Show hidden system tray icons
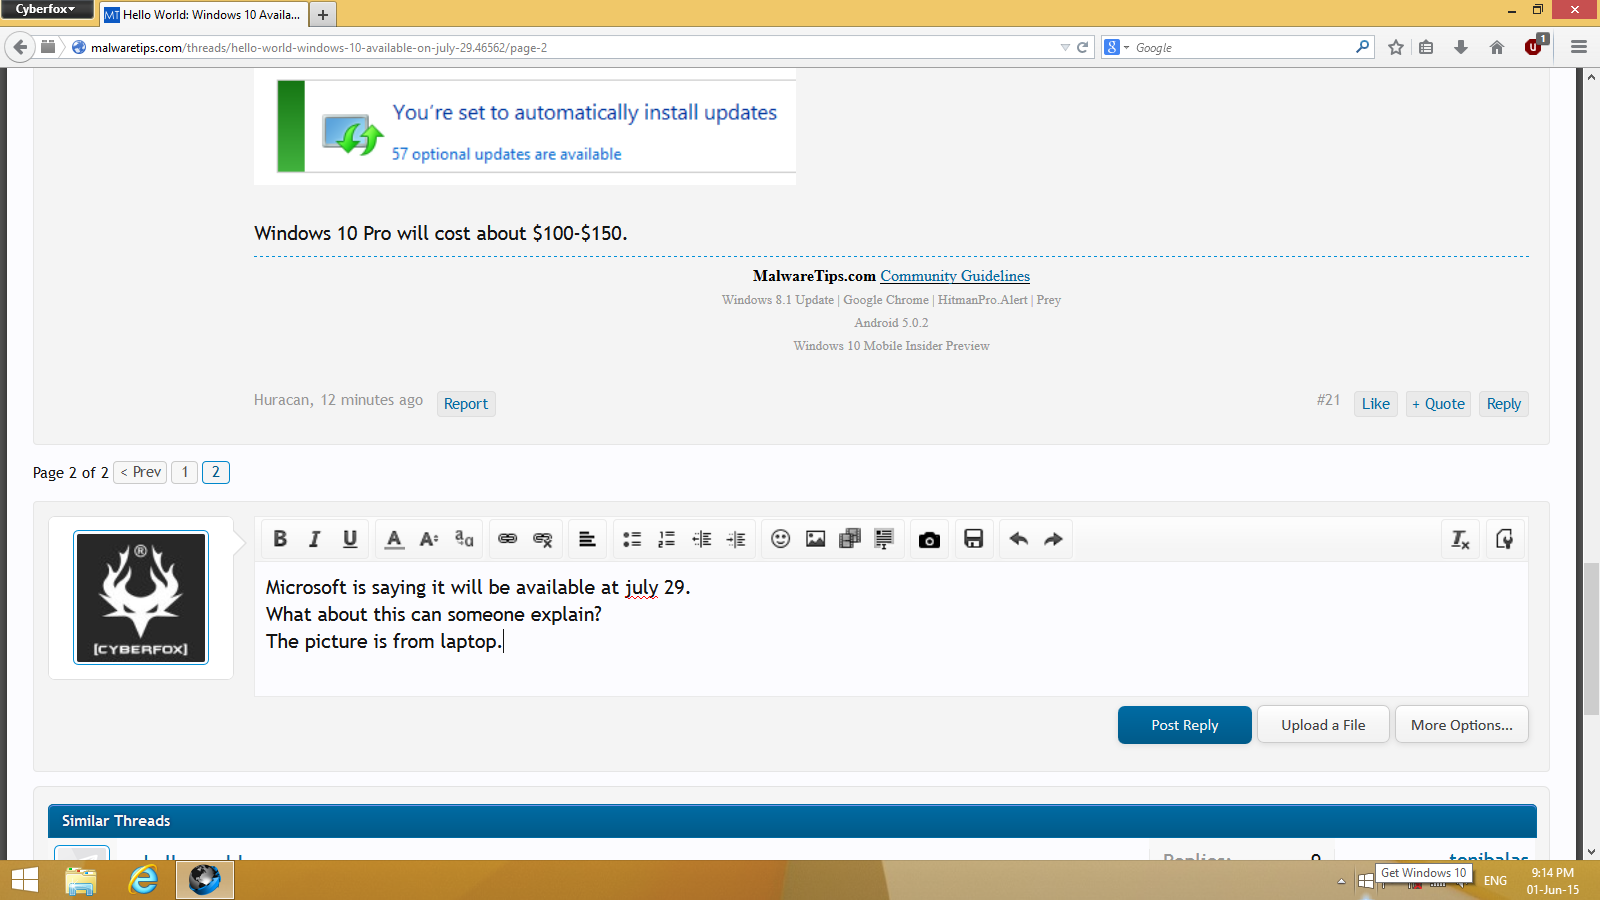Image resolution: width=1600 pixels, height=900 pixels. [1341, 881]
